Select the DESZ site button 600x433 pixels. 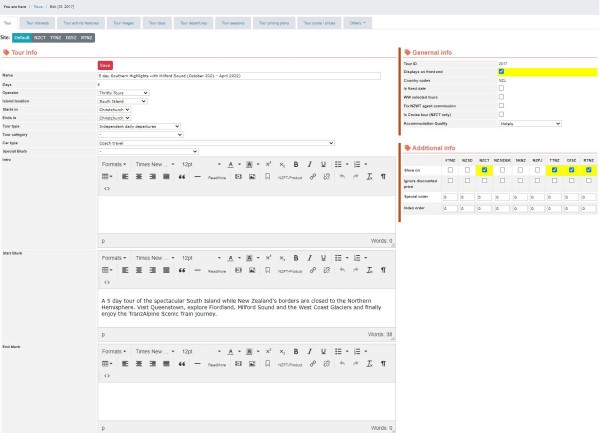point(71,38)
